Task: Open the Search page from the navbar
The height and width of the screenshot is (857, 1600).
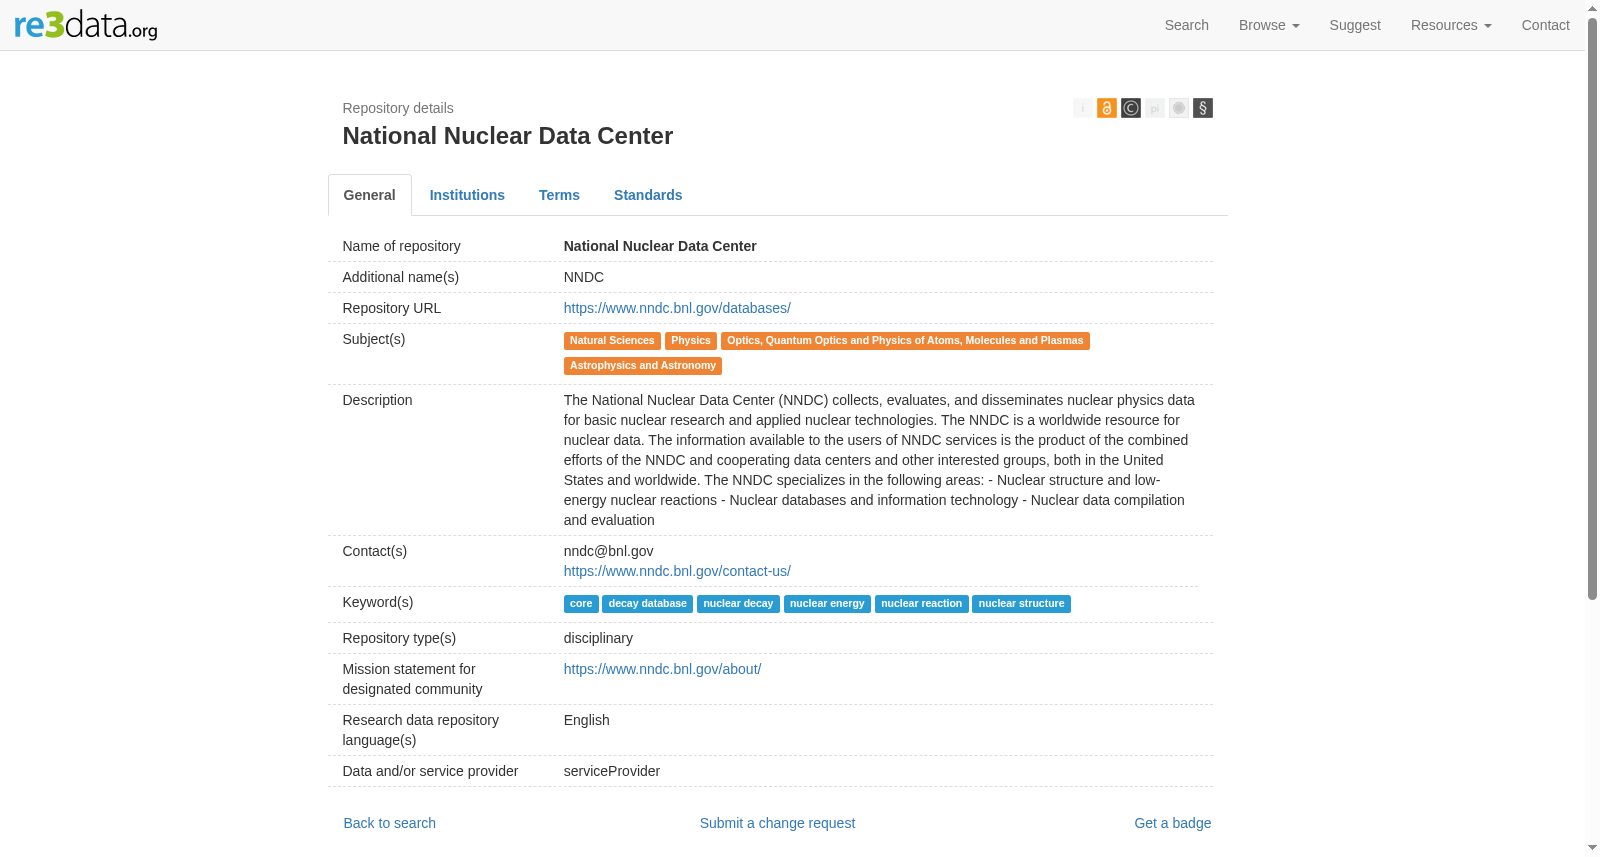Action: pyautogui.click(x=1186, y=25)
